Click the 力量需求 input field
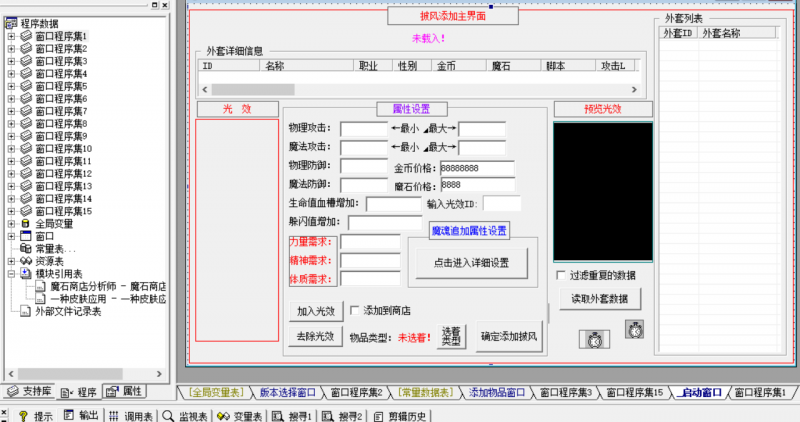Image resolution: width=800 pixels, height=422 pixels. [370, 242]
